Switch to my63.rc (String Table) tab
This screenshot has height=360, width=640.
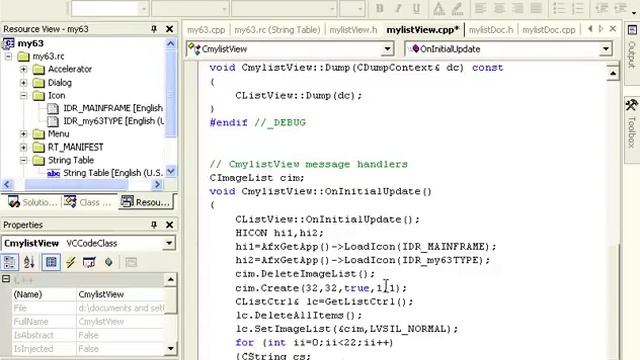coord(277,30)
